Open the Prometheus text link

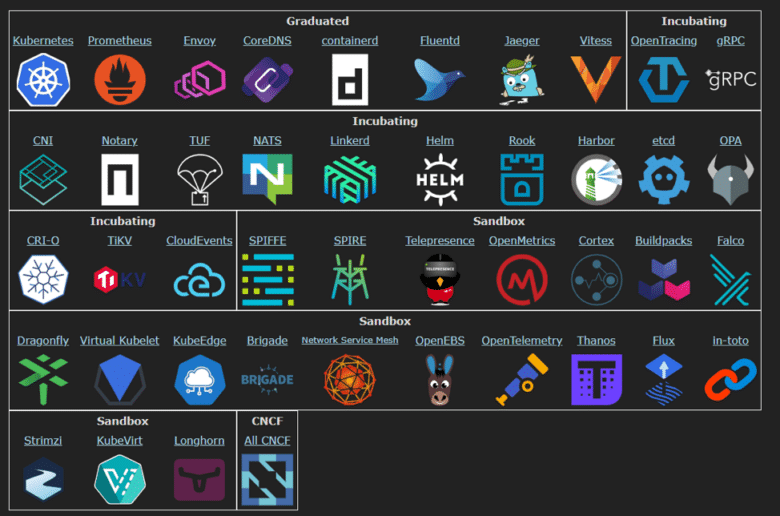pos(120,41)
